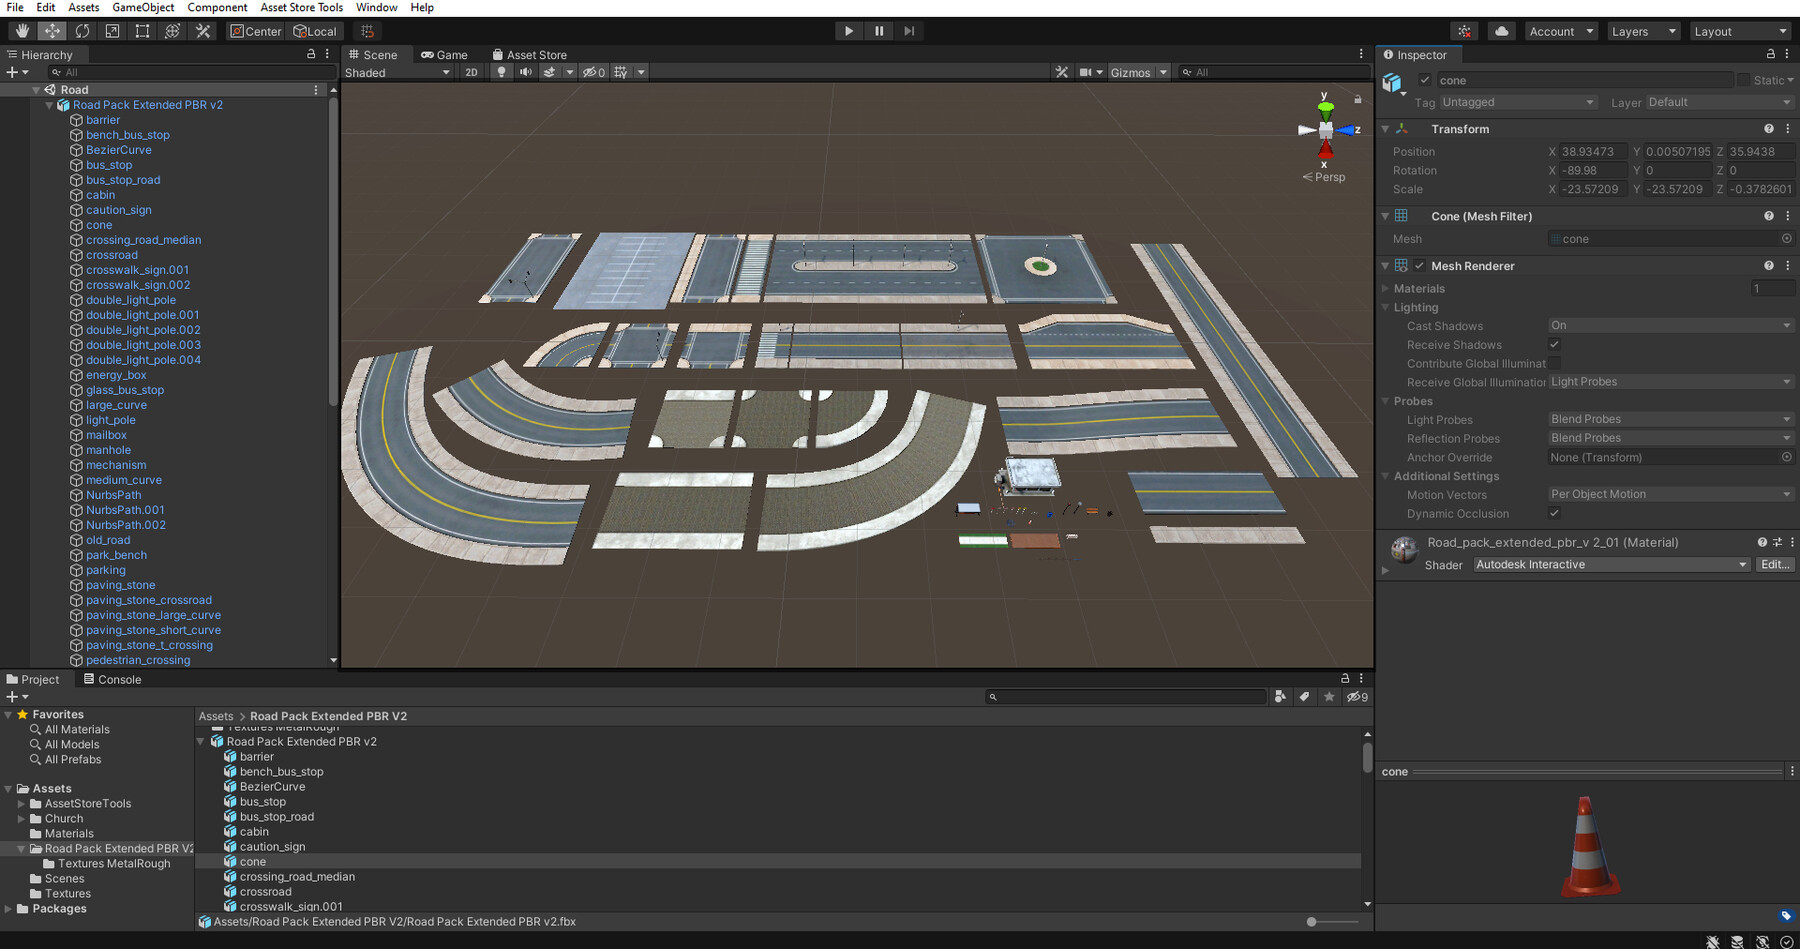
Task: Open the Shaded draw mode dropdown
Action: tap(398, 71)
